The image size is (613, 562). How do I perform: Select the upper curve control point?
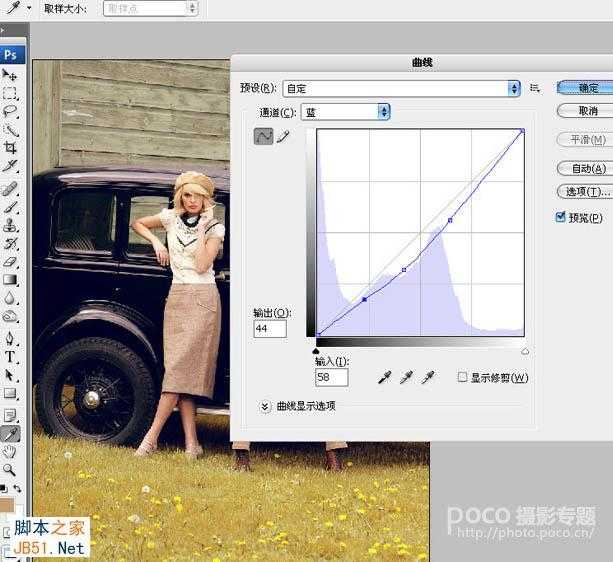pos(450,220)
